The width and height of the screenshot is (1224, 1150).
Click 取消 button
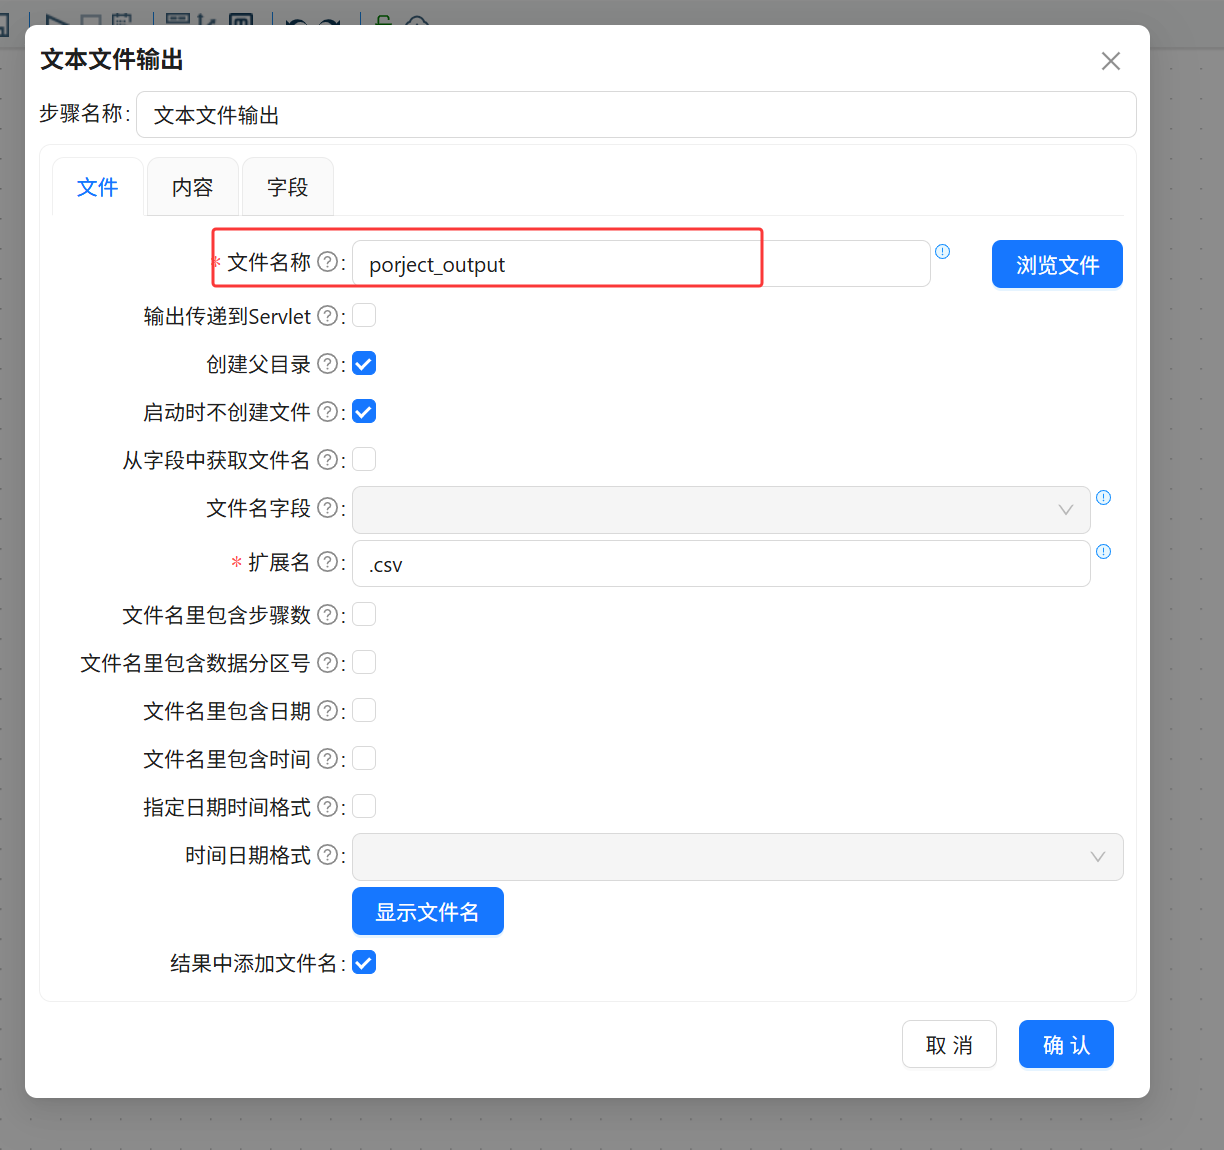click(x=949, y=1044)
